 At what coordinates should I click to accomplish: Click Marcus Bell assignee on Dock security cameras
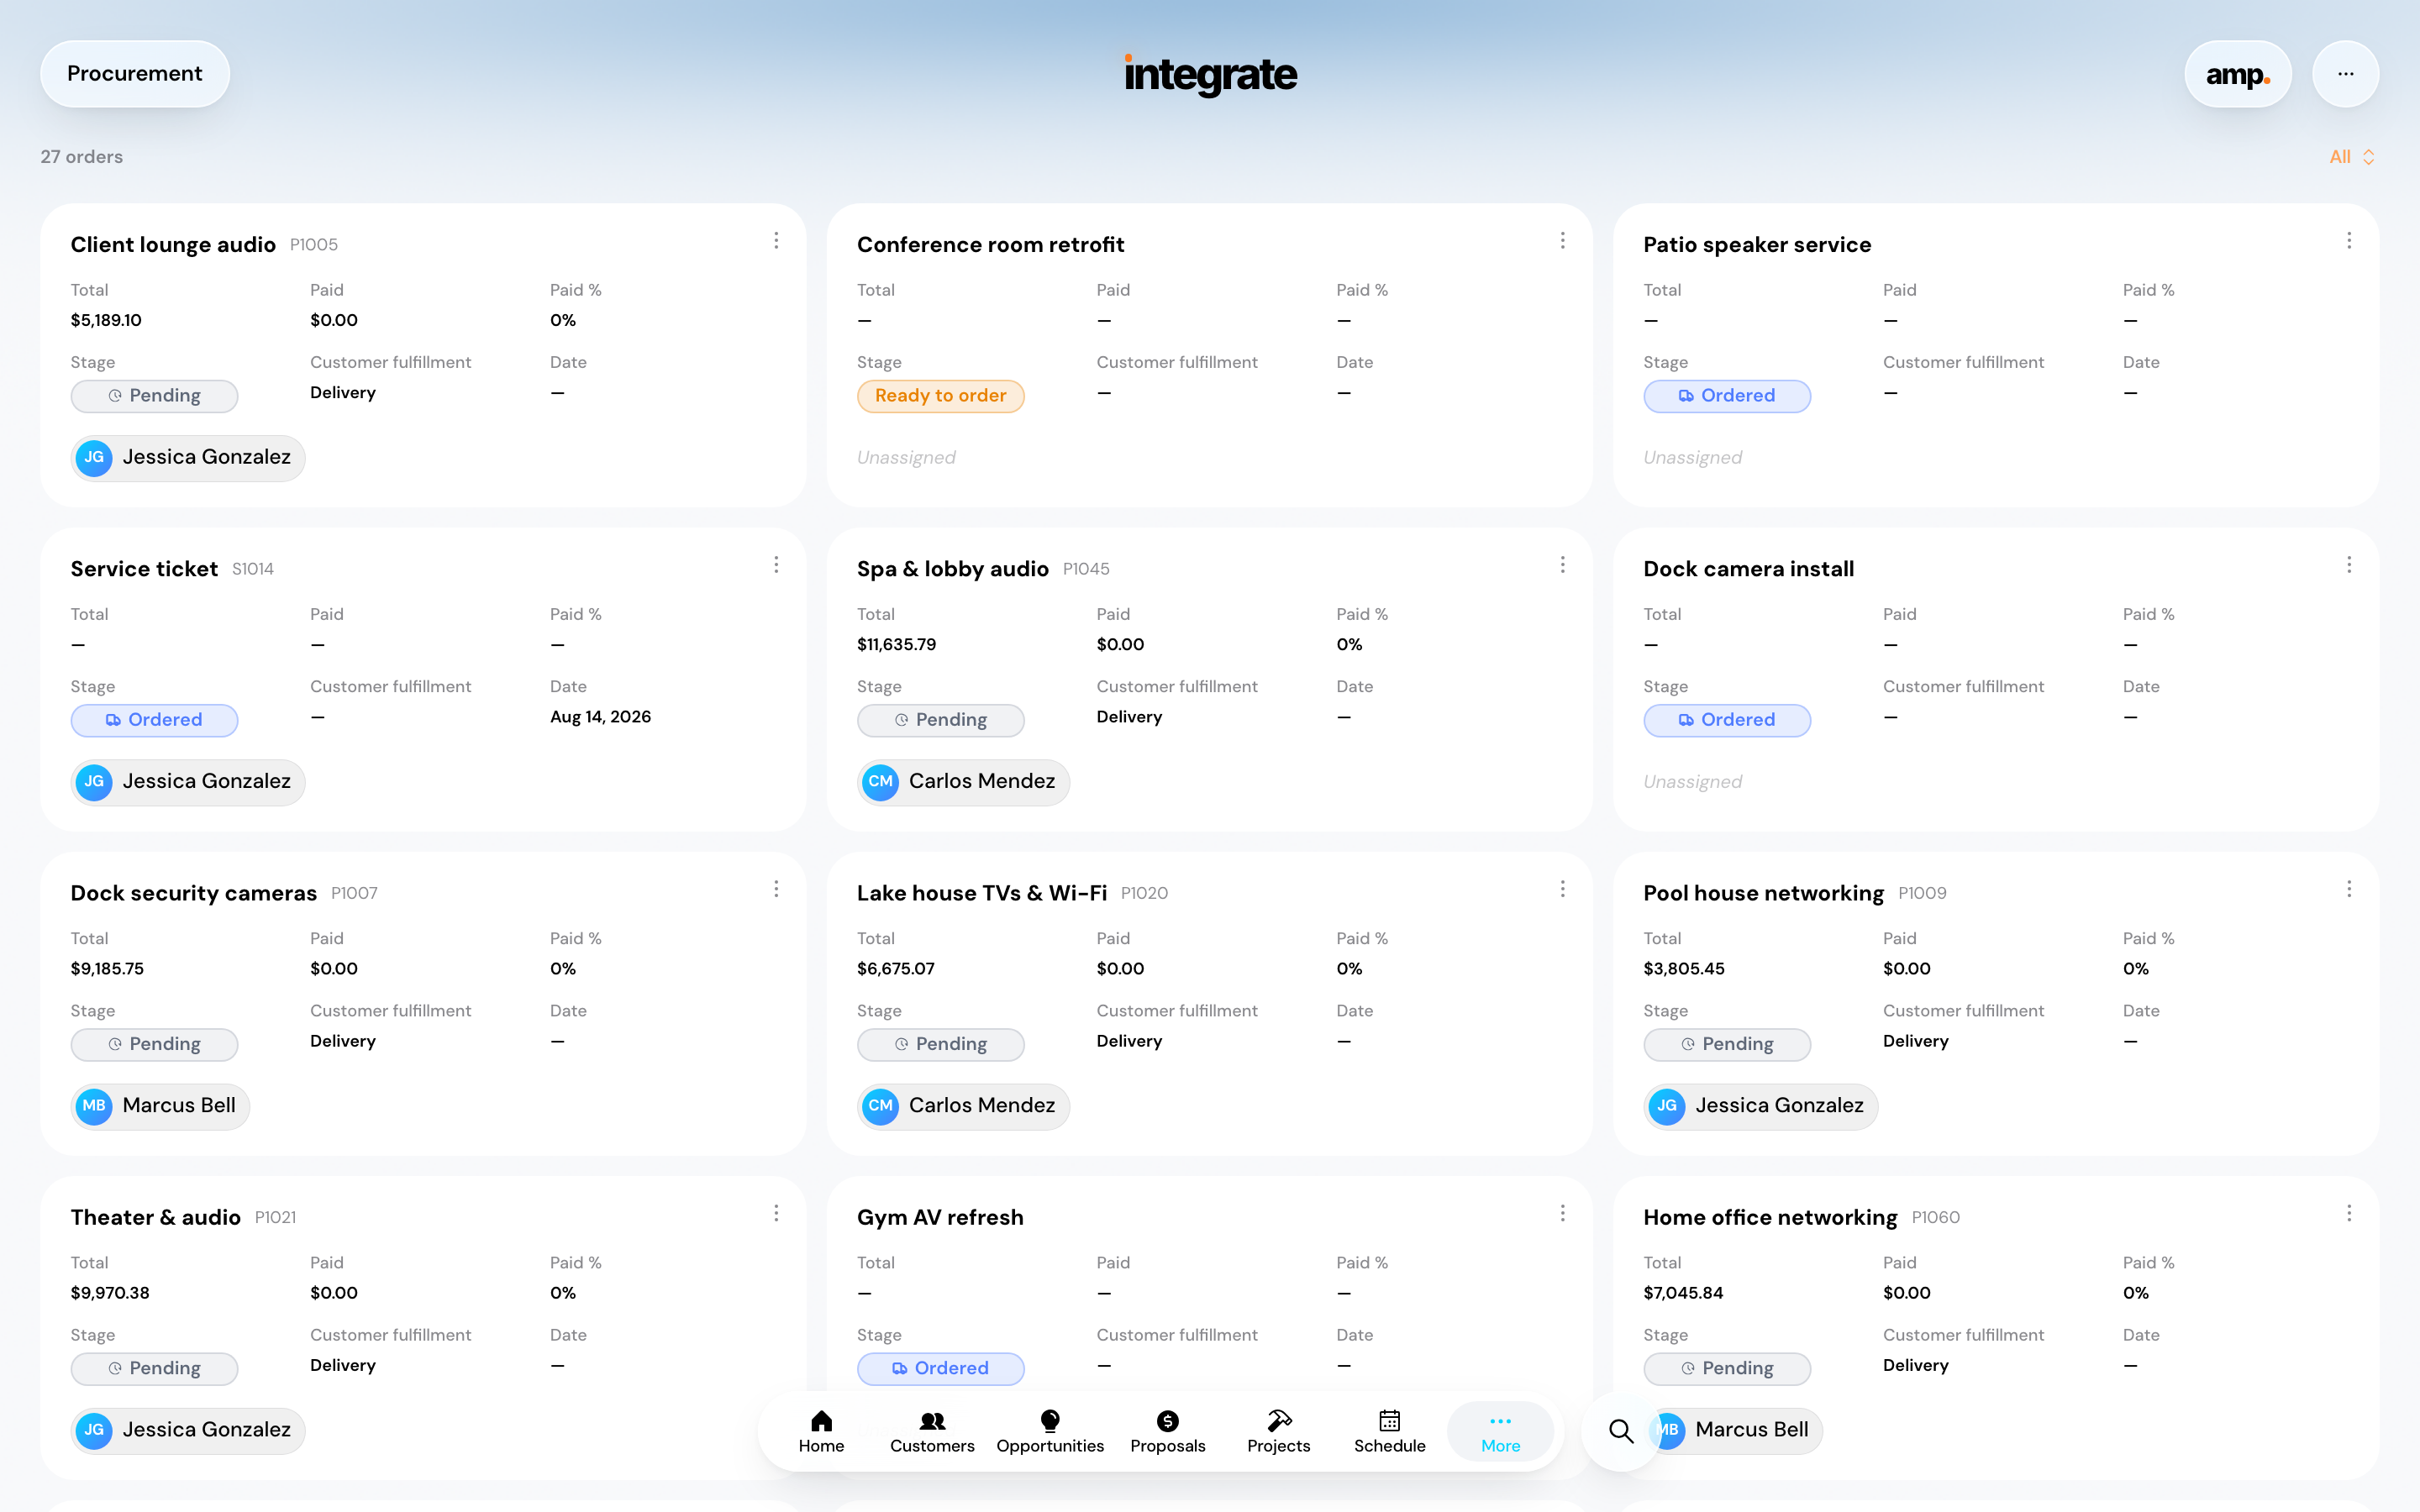(x=160, y=1106)
